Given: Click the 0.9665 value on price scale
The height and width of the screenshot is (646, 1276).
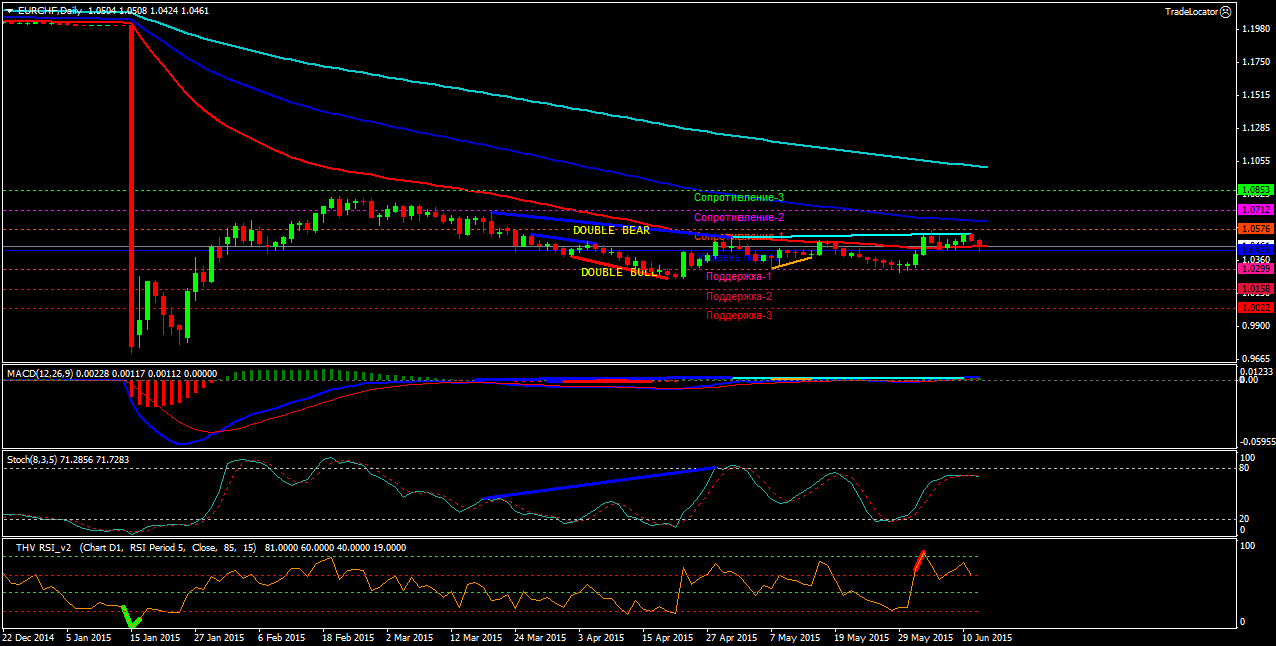Looking at the screenshot, I should tap(1256, 358).
